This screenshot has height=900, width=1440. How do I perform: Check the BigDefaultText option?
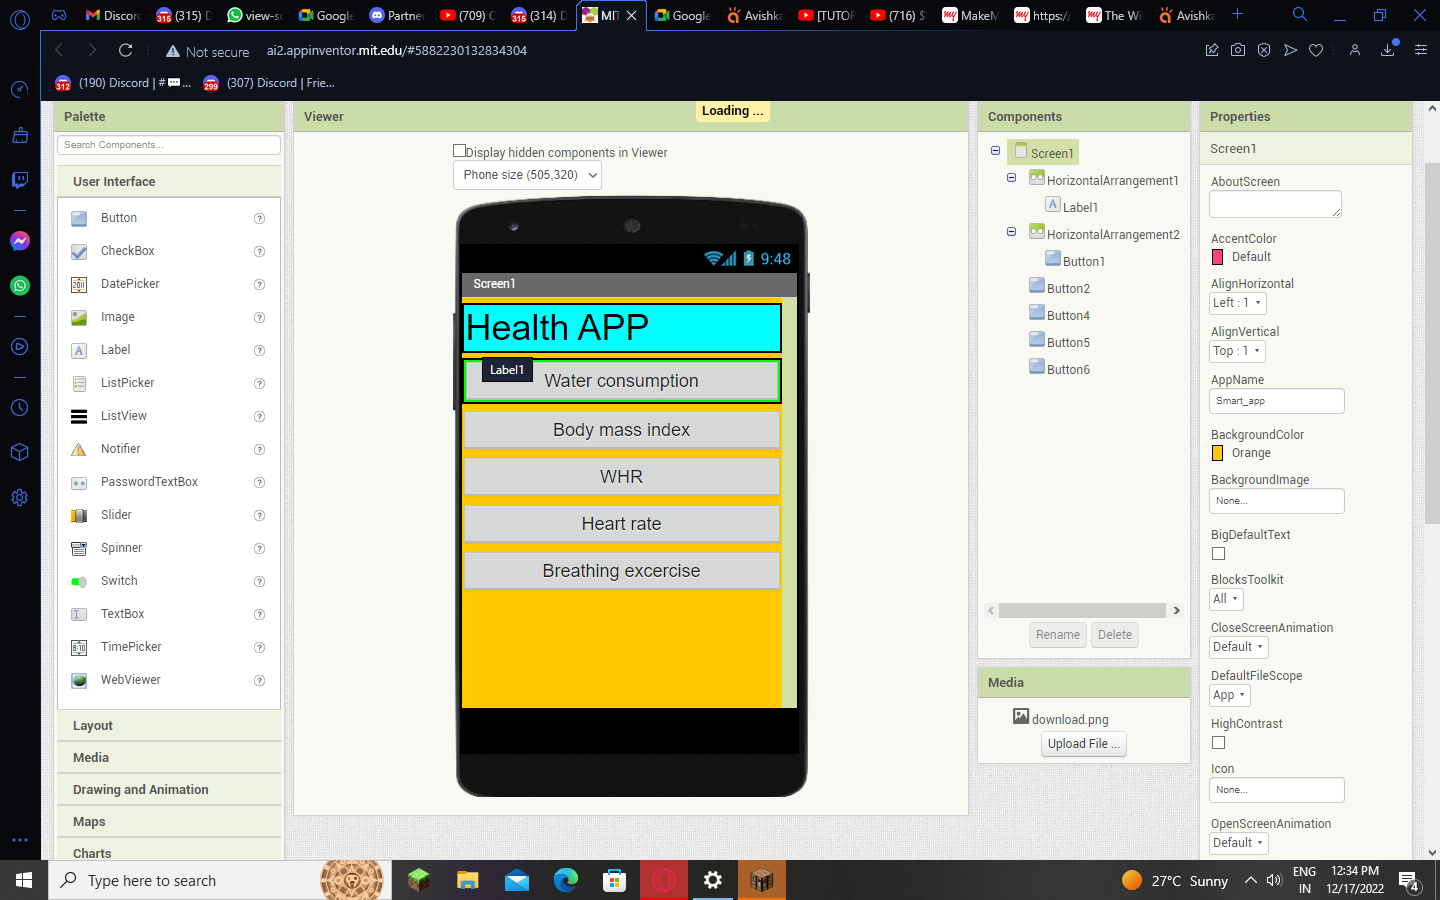tap(1218, 553)
